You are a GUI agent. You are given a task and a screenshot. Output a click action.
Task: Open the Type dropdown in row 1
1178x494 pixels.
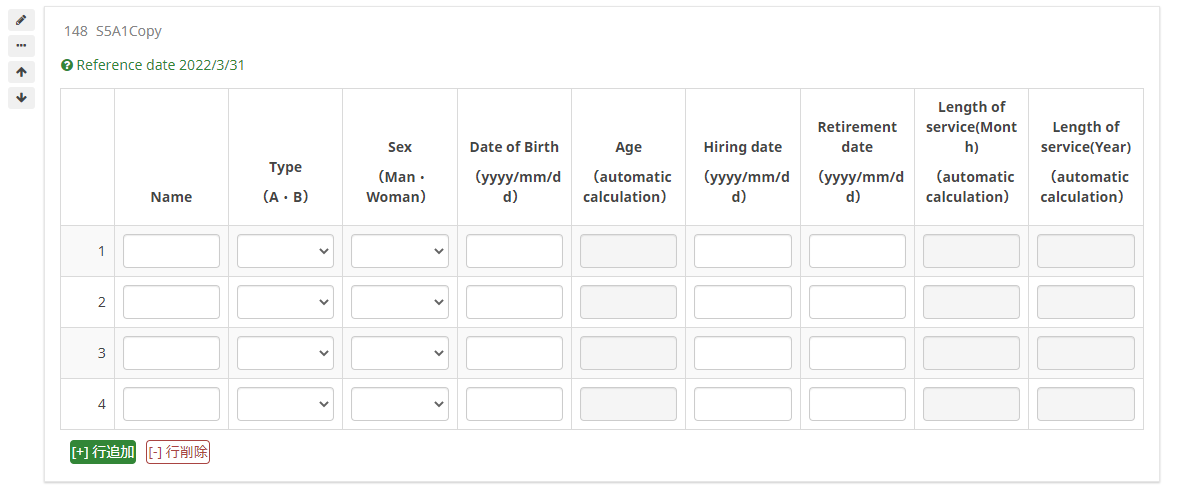coord(285,251)
